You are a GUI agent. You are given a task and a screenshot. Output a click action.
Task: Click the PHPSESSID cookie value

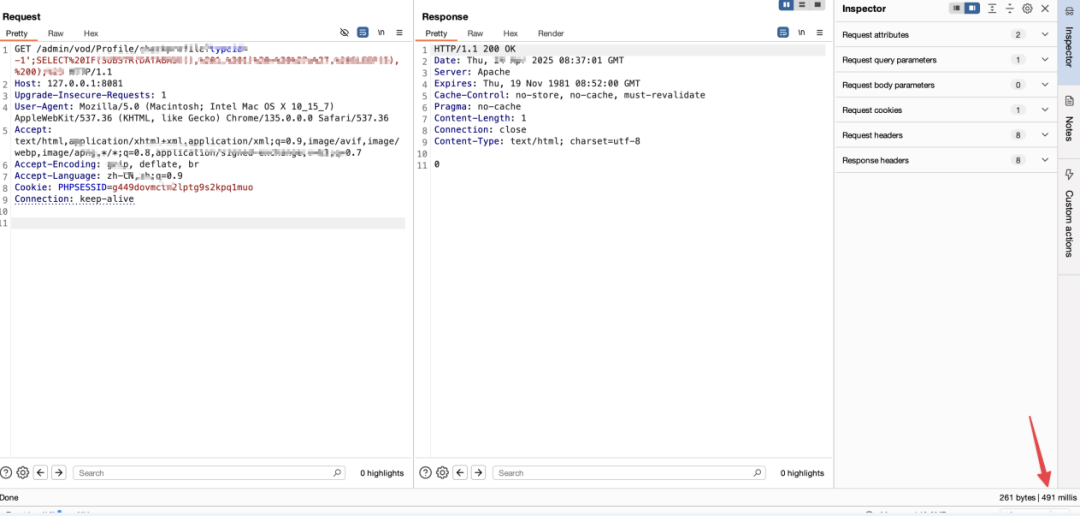183,187
